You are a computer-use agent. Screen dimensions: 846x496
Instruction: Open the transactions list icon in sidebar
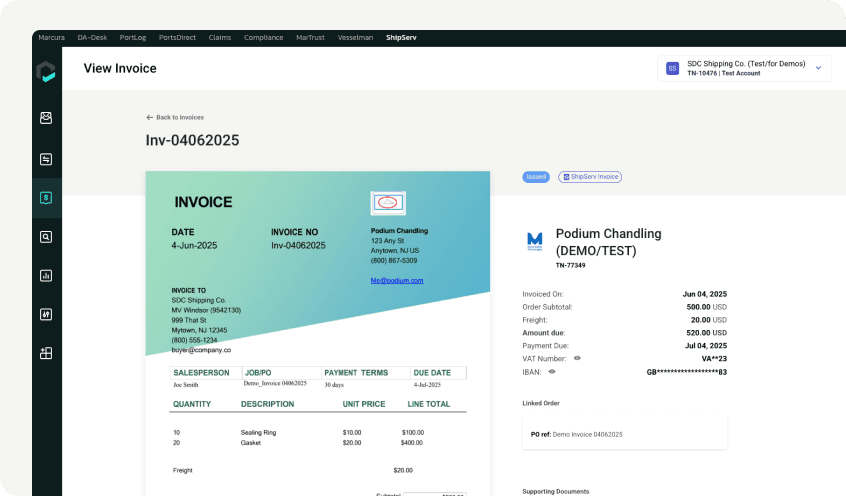click(46, 159)
